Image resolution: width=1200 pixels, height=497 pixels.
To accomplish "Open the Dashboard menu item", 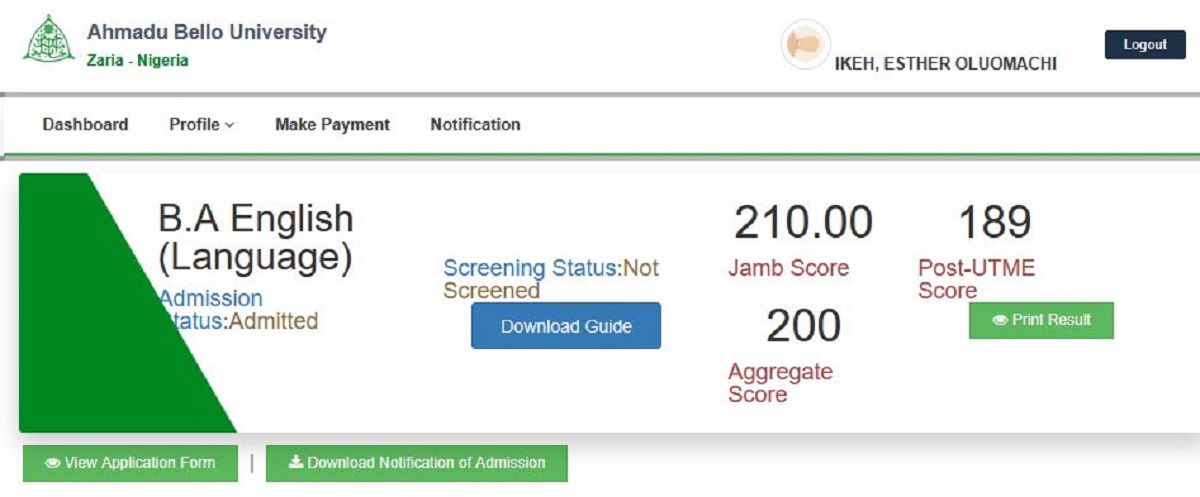I will point(85,125).
